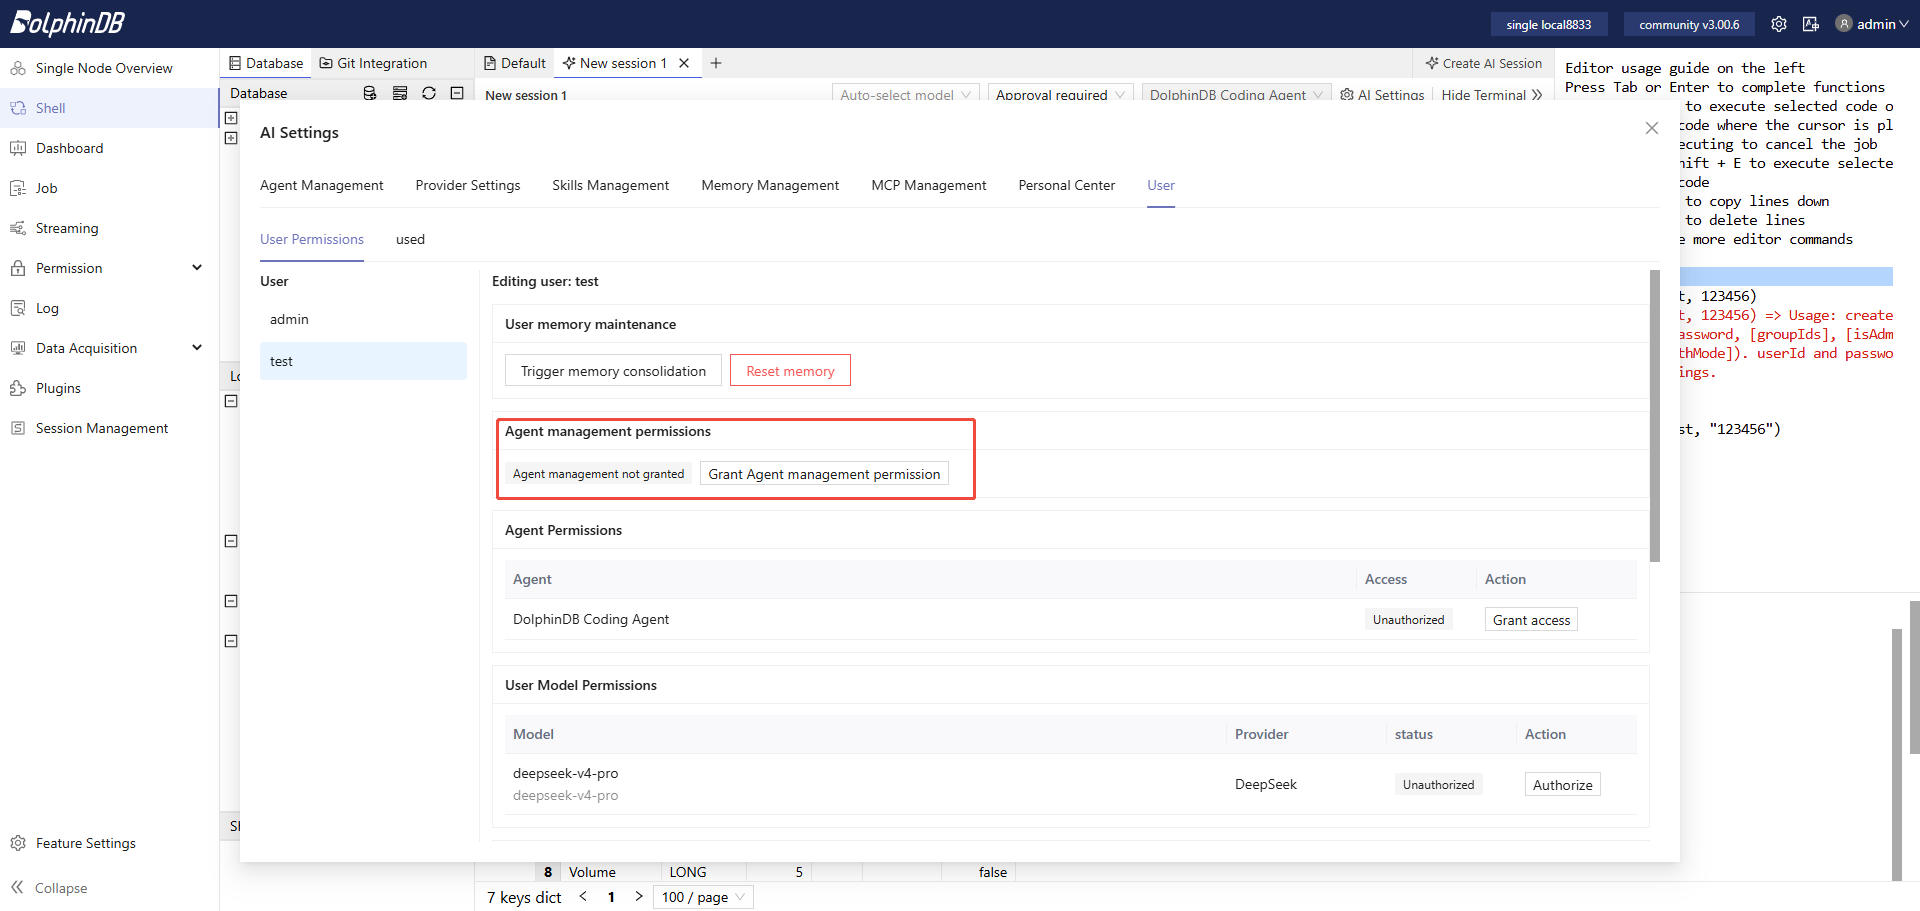Open the top-bar settings gear
Screen dimensions: 1920x911
click(x=1779, y=24)
